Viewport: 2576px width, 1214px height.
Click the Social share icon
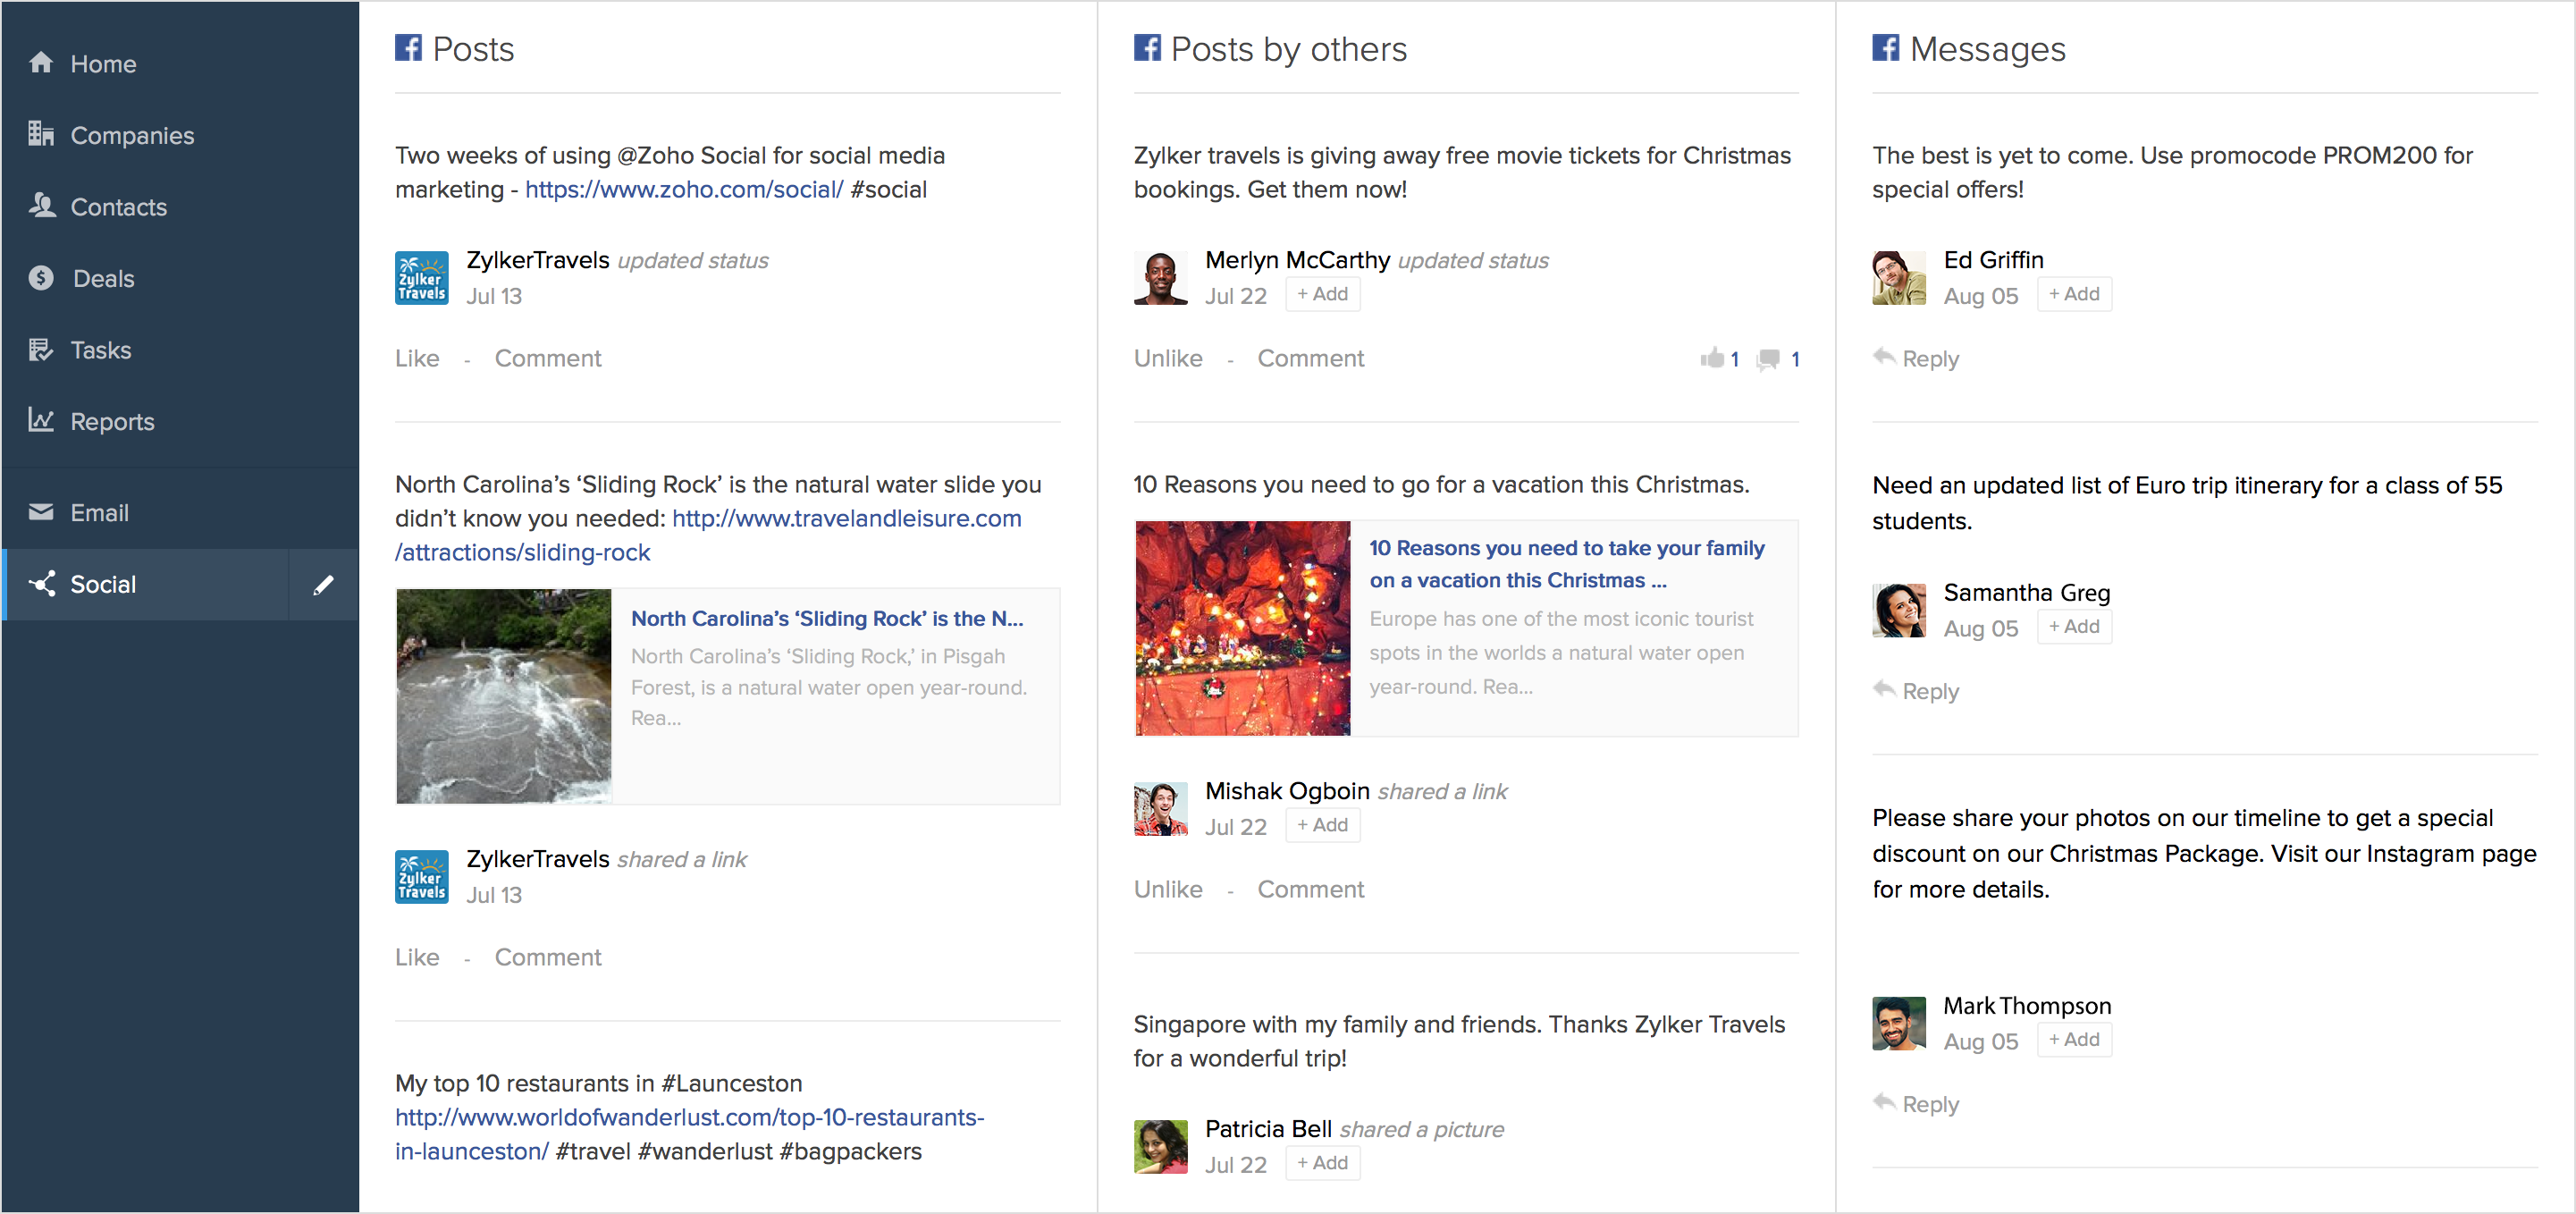click(x=41, y=583)
